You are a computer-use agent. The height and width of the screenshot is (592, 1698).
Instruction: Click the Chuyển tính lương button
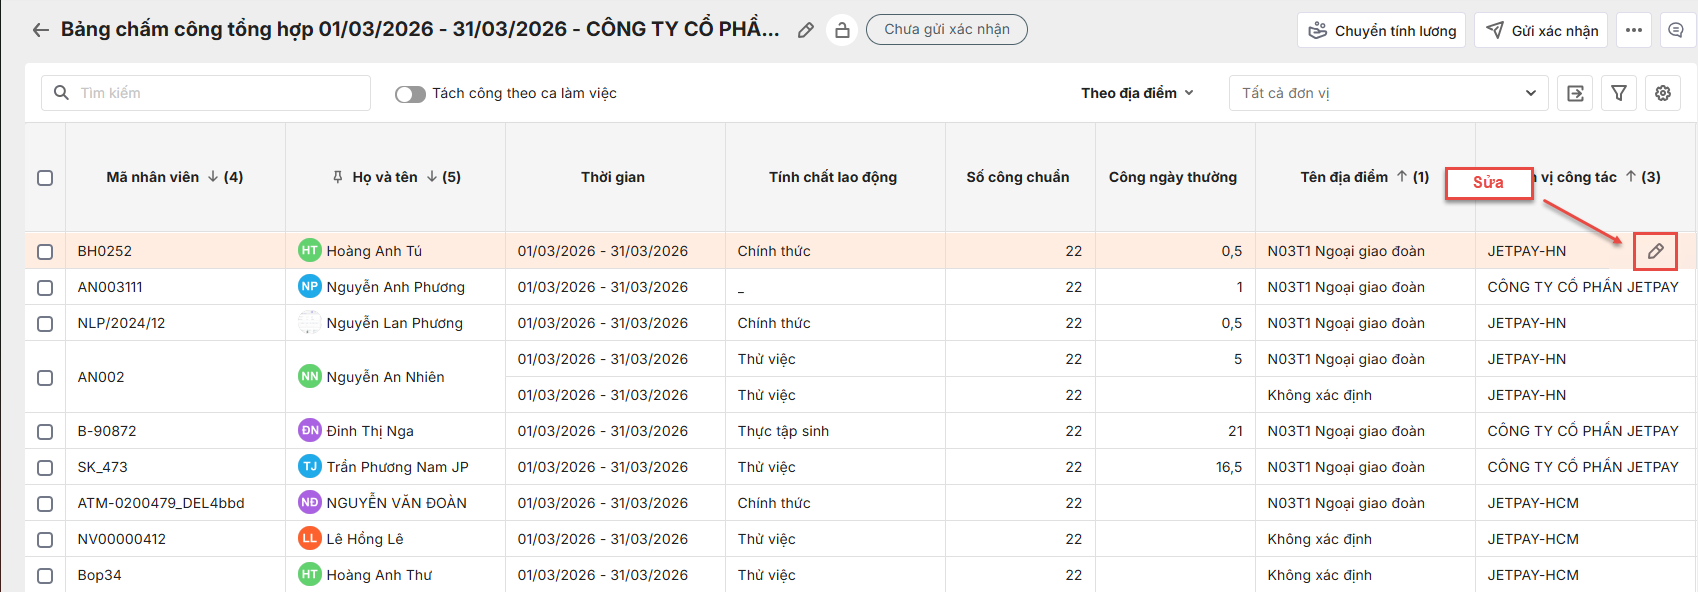click(x=1381, y=30)
